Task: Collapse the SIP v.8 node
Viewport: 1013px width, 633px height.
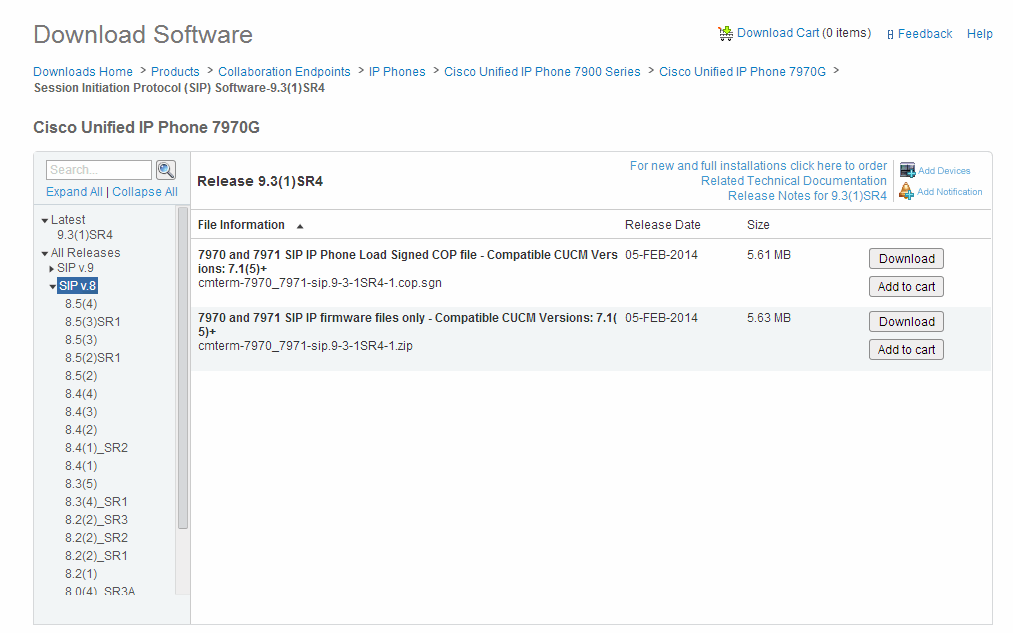Action: (x=52, y=286)
